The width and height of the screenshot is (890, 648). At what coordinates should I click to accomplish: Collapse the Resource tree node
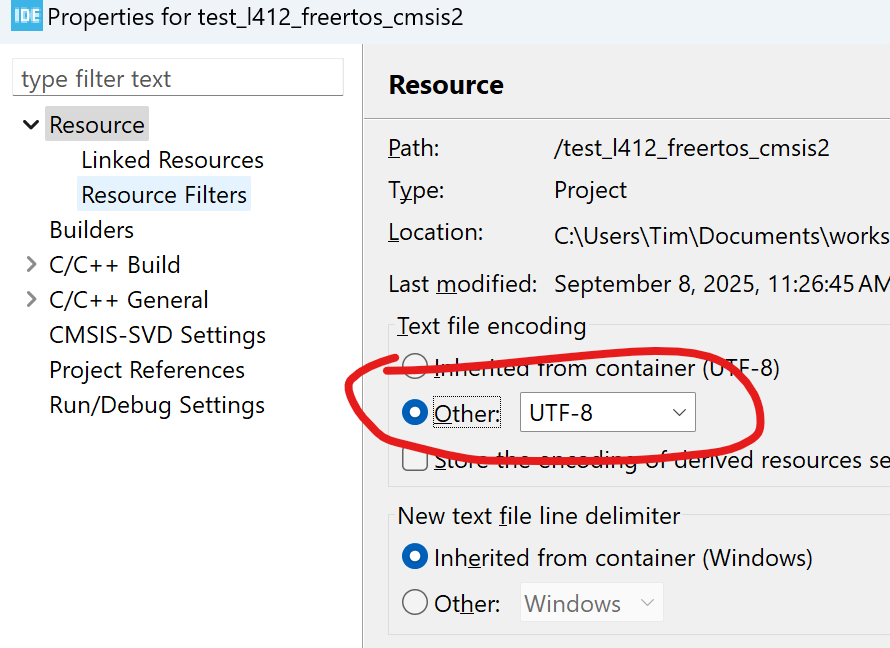coord(31,125)
